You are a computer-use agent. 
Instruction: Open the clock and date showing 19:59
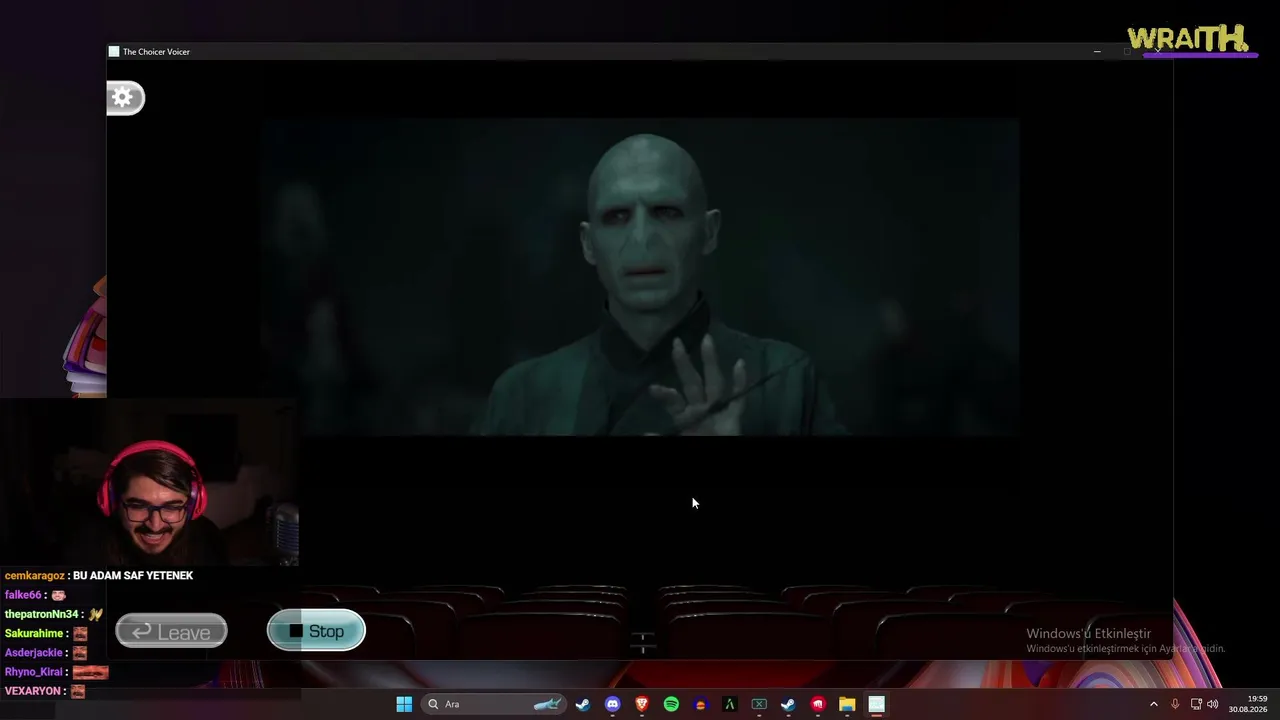coord(1248,704)
